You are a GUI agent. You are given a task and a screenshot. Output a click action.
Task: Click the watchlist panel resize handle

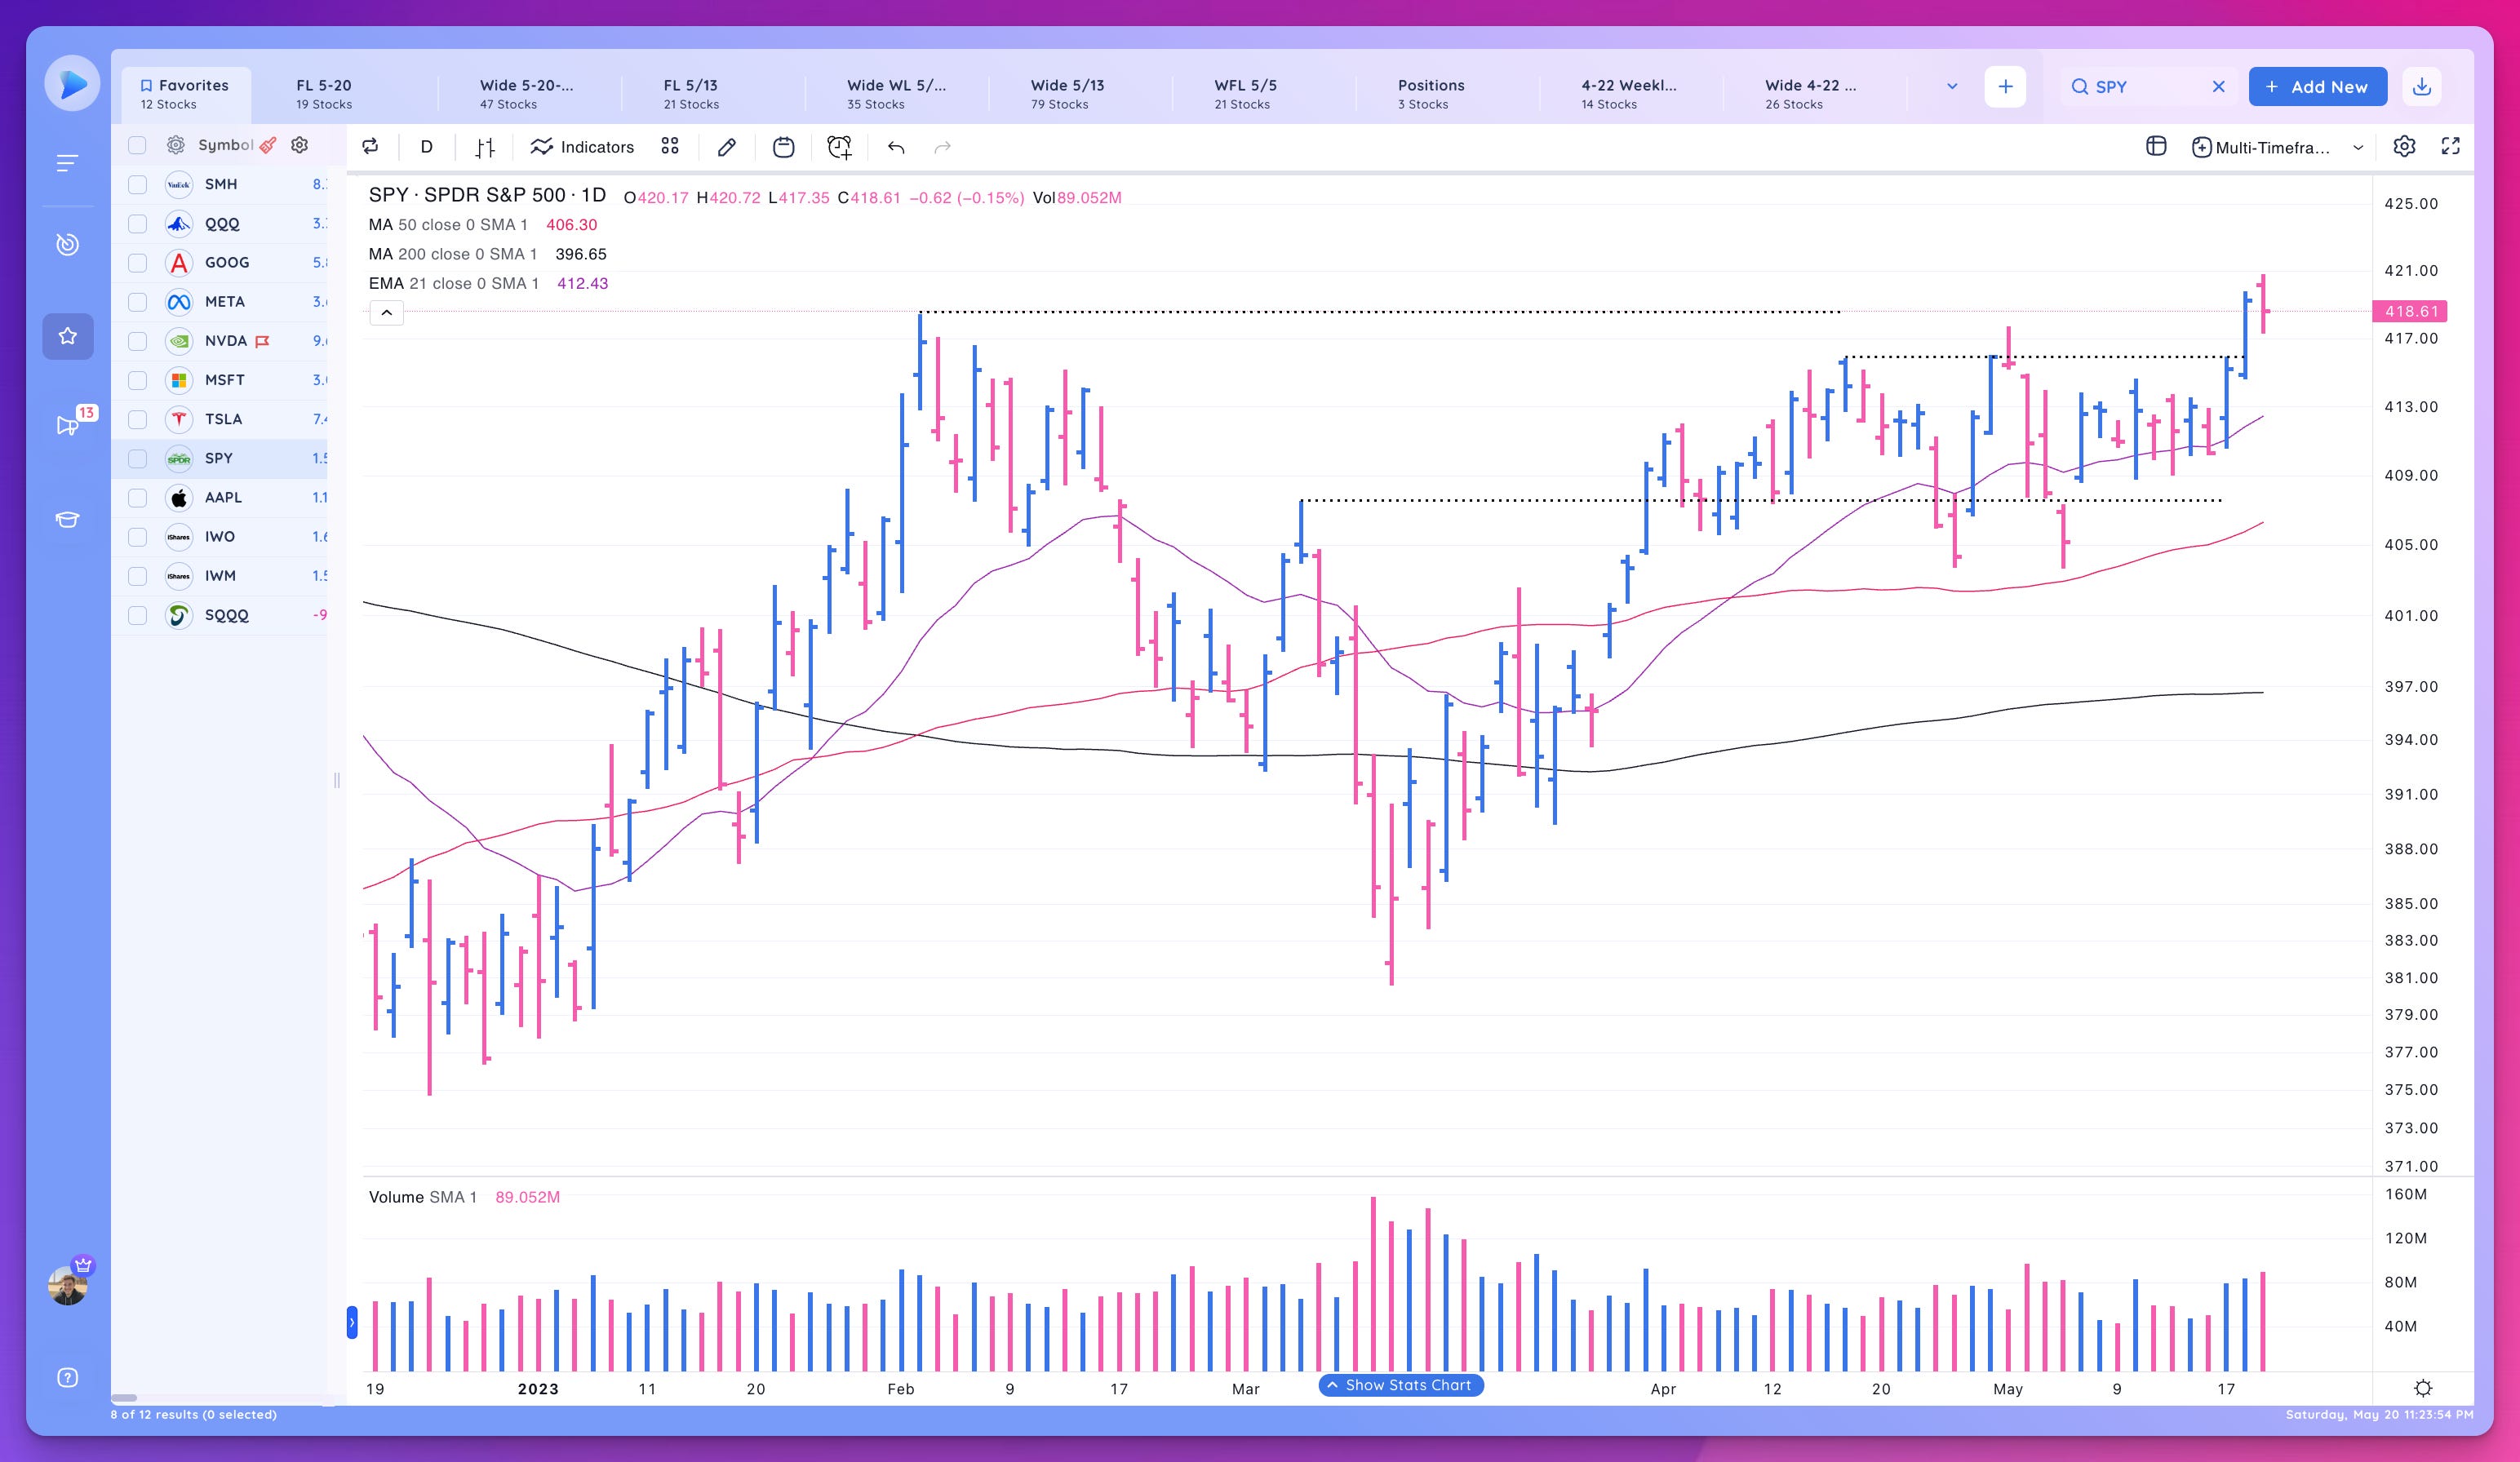337,780
